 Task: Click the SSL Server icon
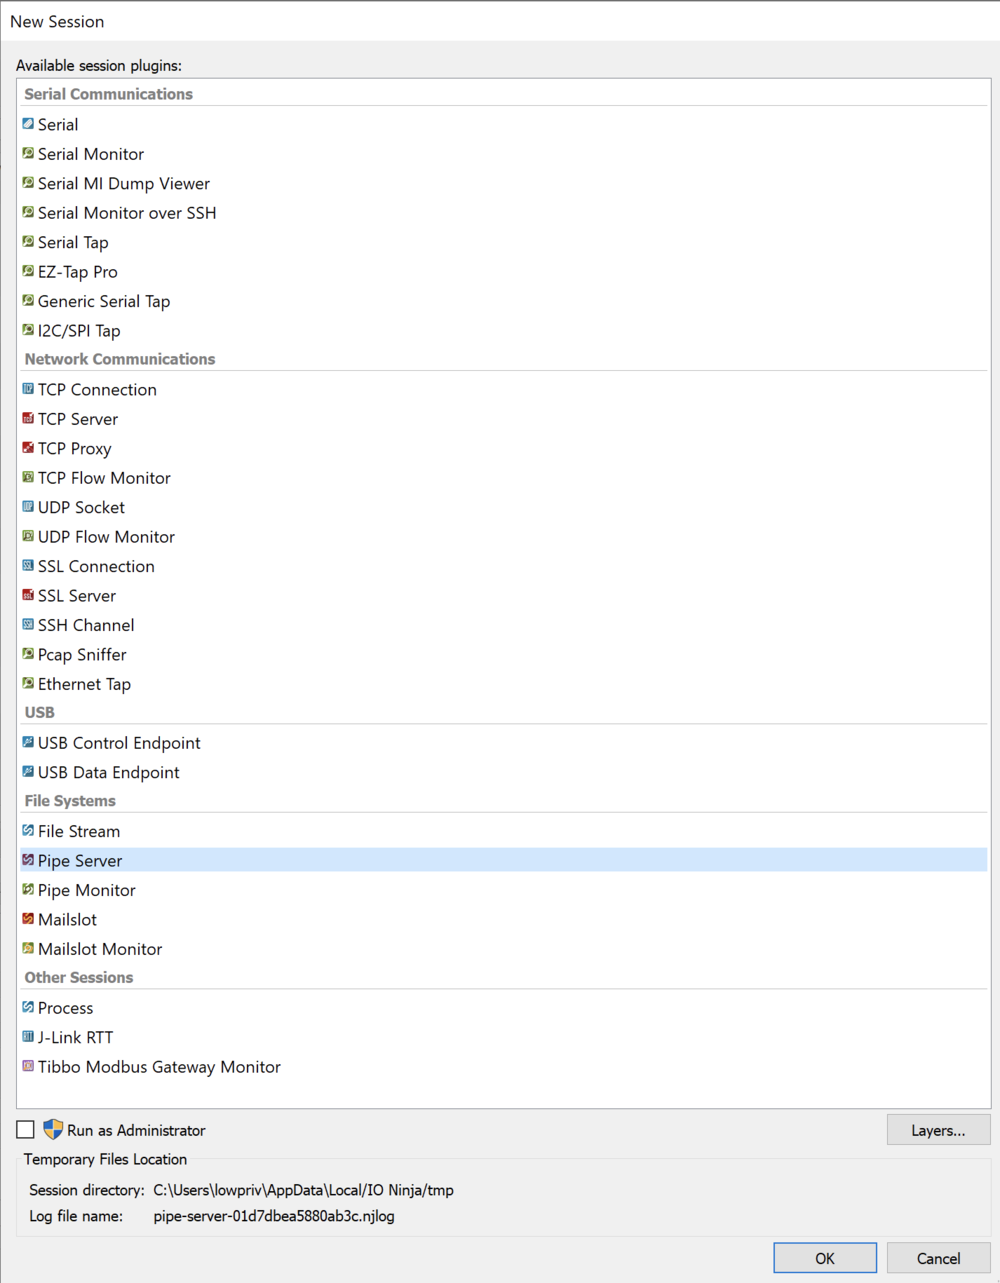28,595
